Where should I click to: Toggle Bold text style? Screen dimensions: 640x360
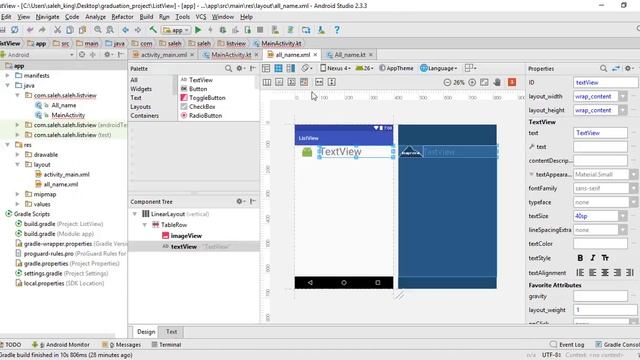click(x=580, y=258)
